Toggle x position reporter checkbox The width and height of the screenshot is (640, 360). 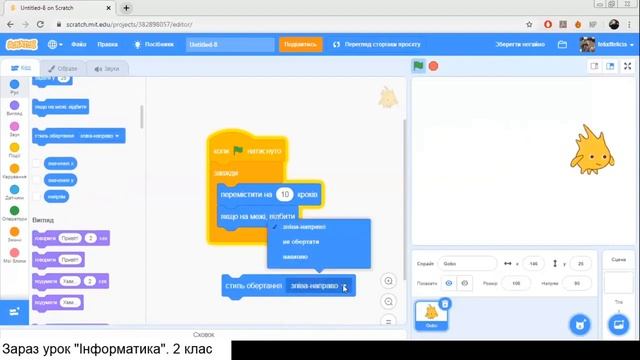pos(37,164)
